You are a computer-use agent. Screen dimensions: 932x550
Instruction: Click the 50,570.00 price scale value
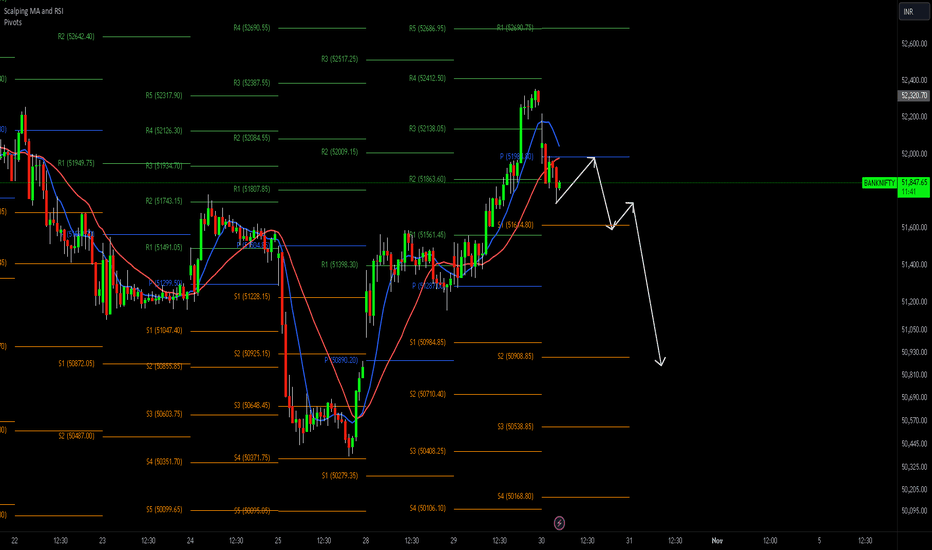(914, 420)
